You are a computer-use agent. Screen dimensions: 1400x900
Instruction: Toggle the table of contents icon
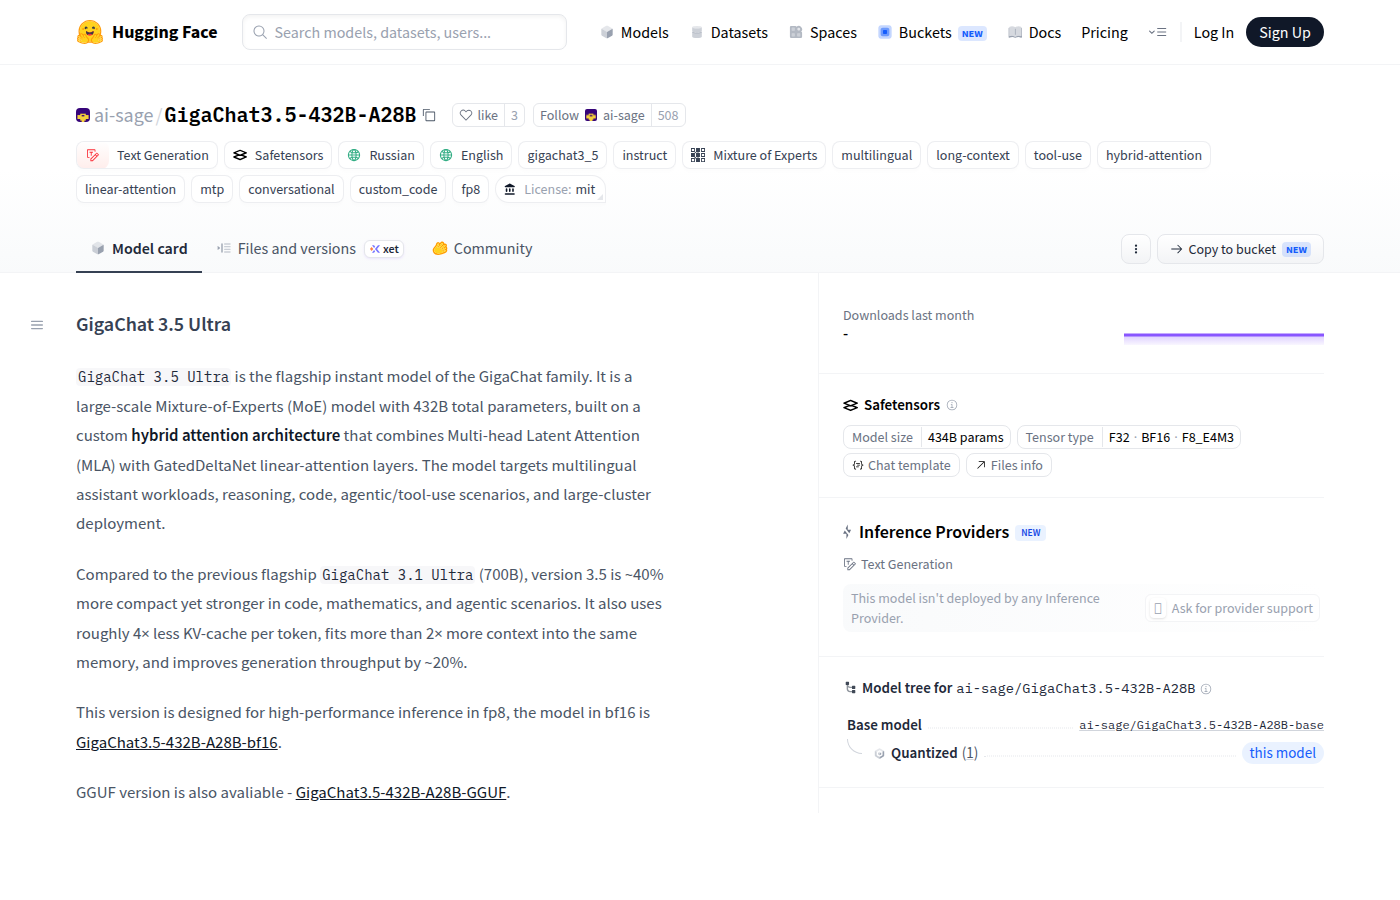37,325
